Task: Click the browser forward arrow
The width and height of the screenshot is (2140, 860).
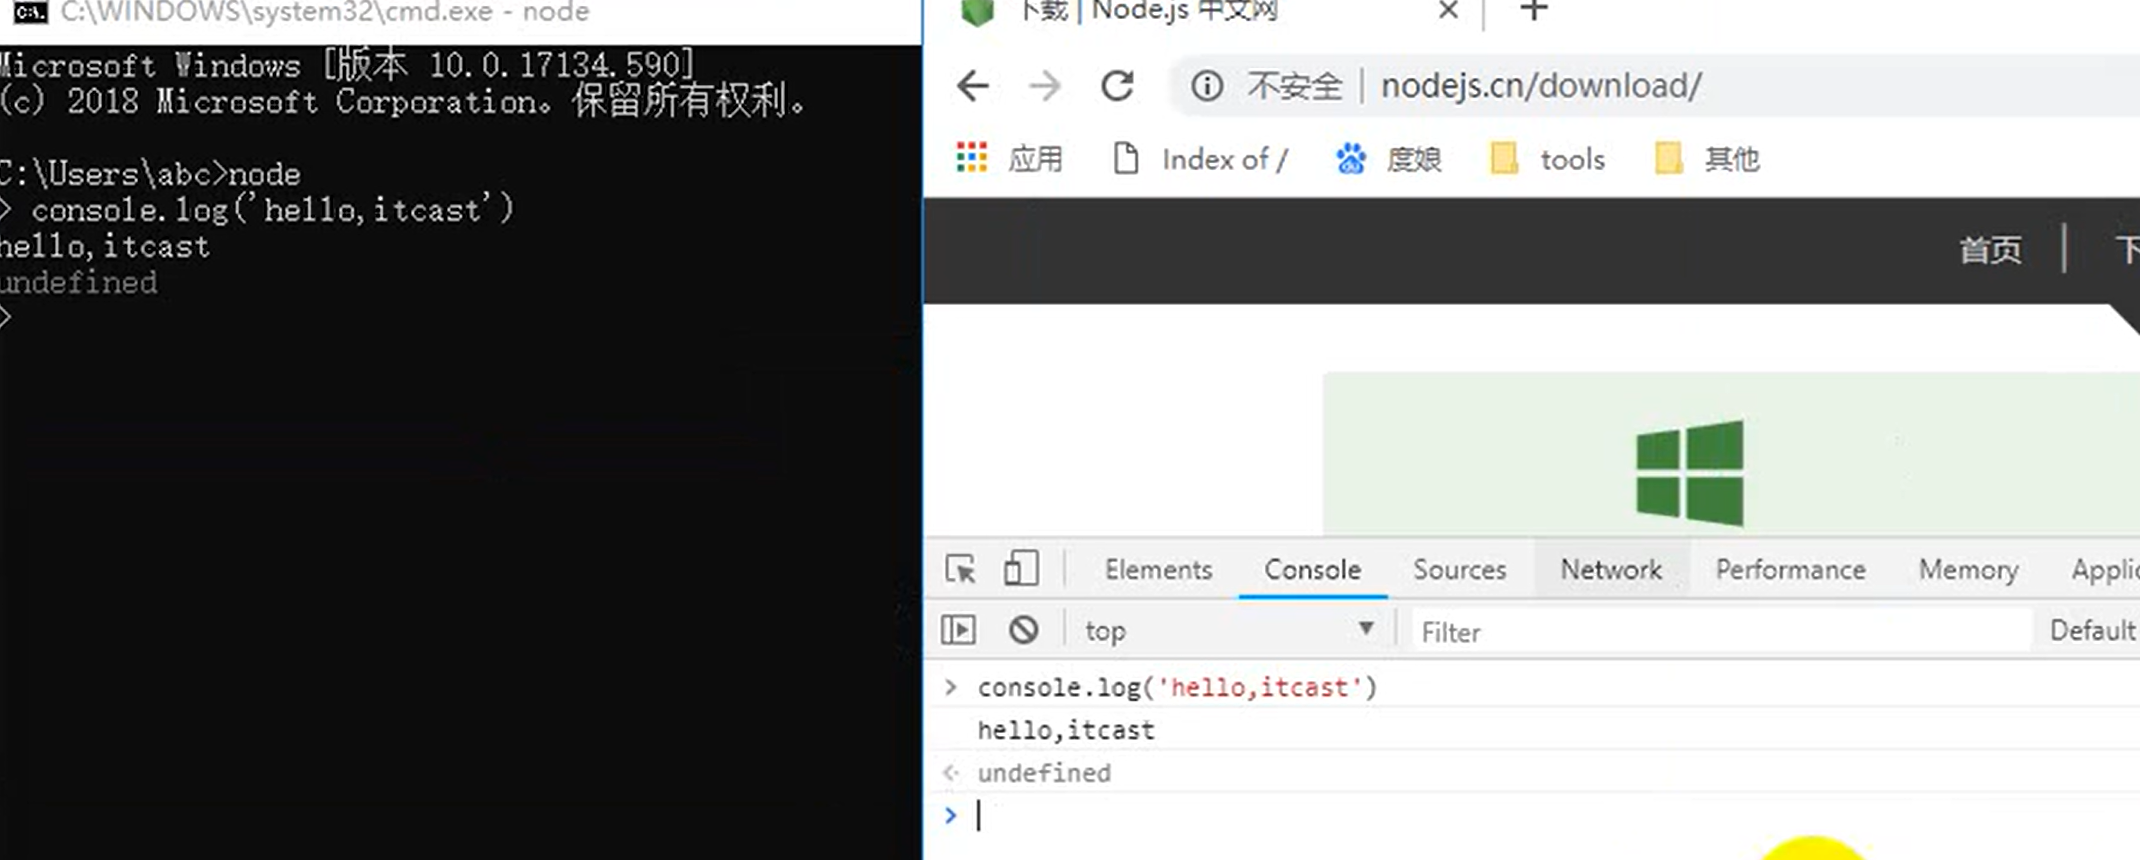Action: point(1045,86)
